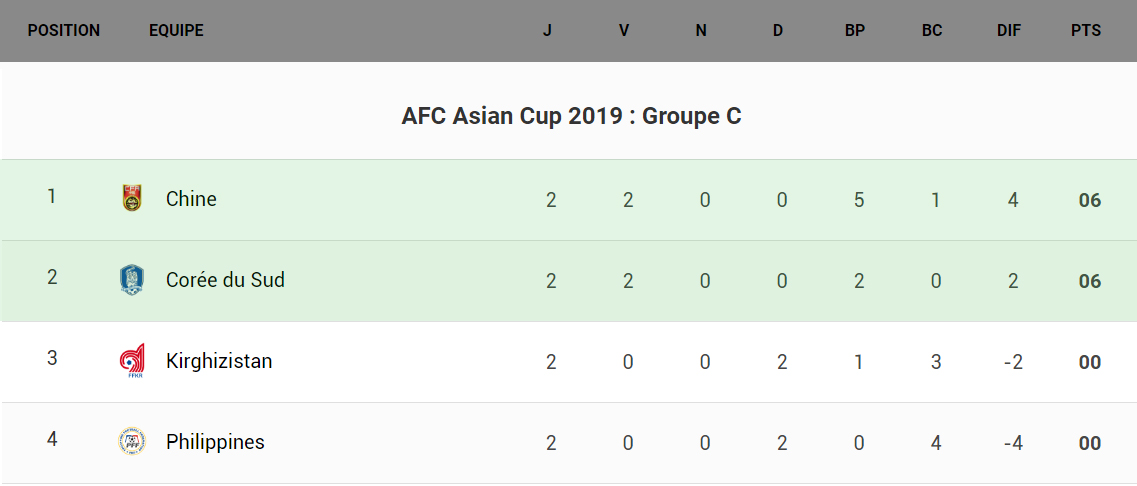The image size is (1137, 486).
Task: Click the Philippines federation badge
Action: click(131, 442)
